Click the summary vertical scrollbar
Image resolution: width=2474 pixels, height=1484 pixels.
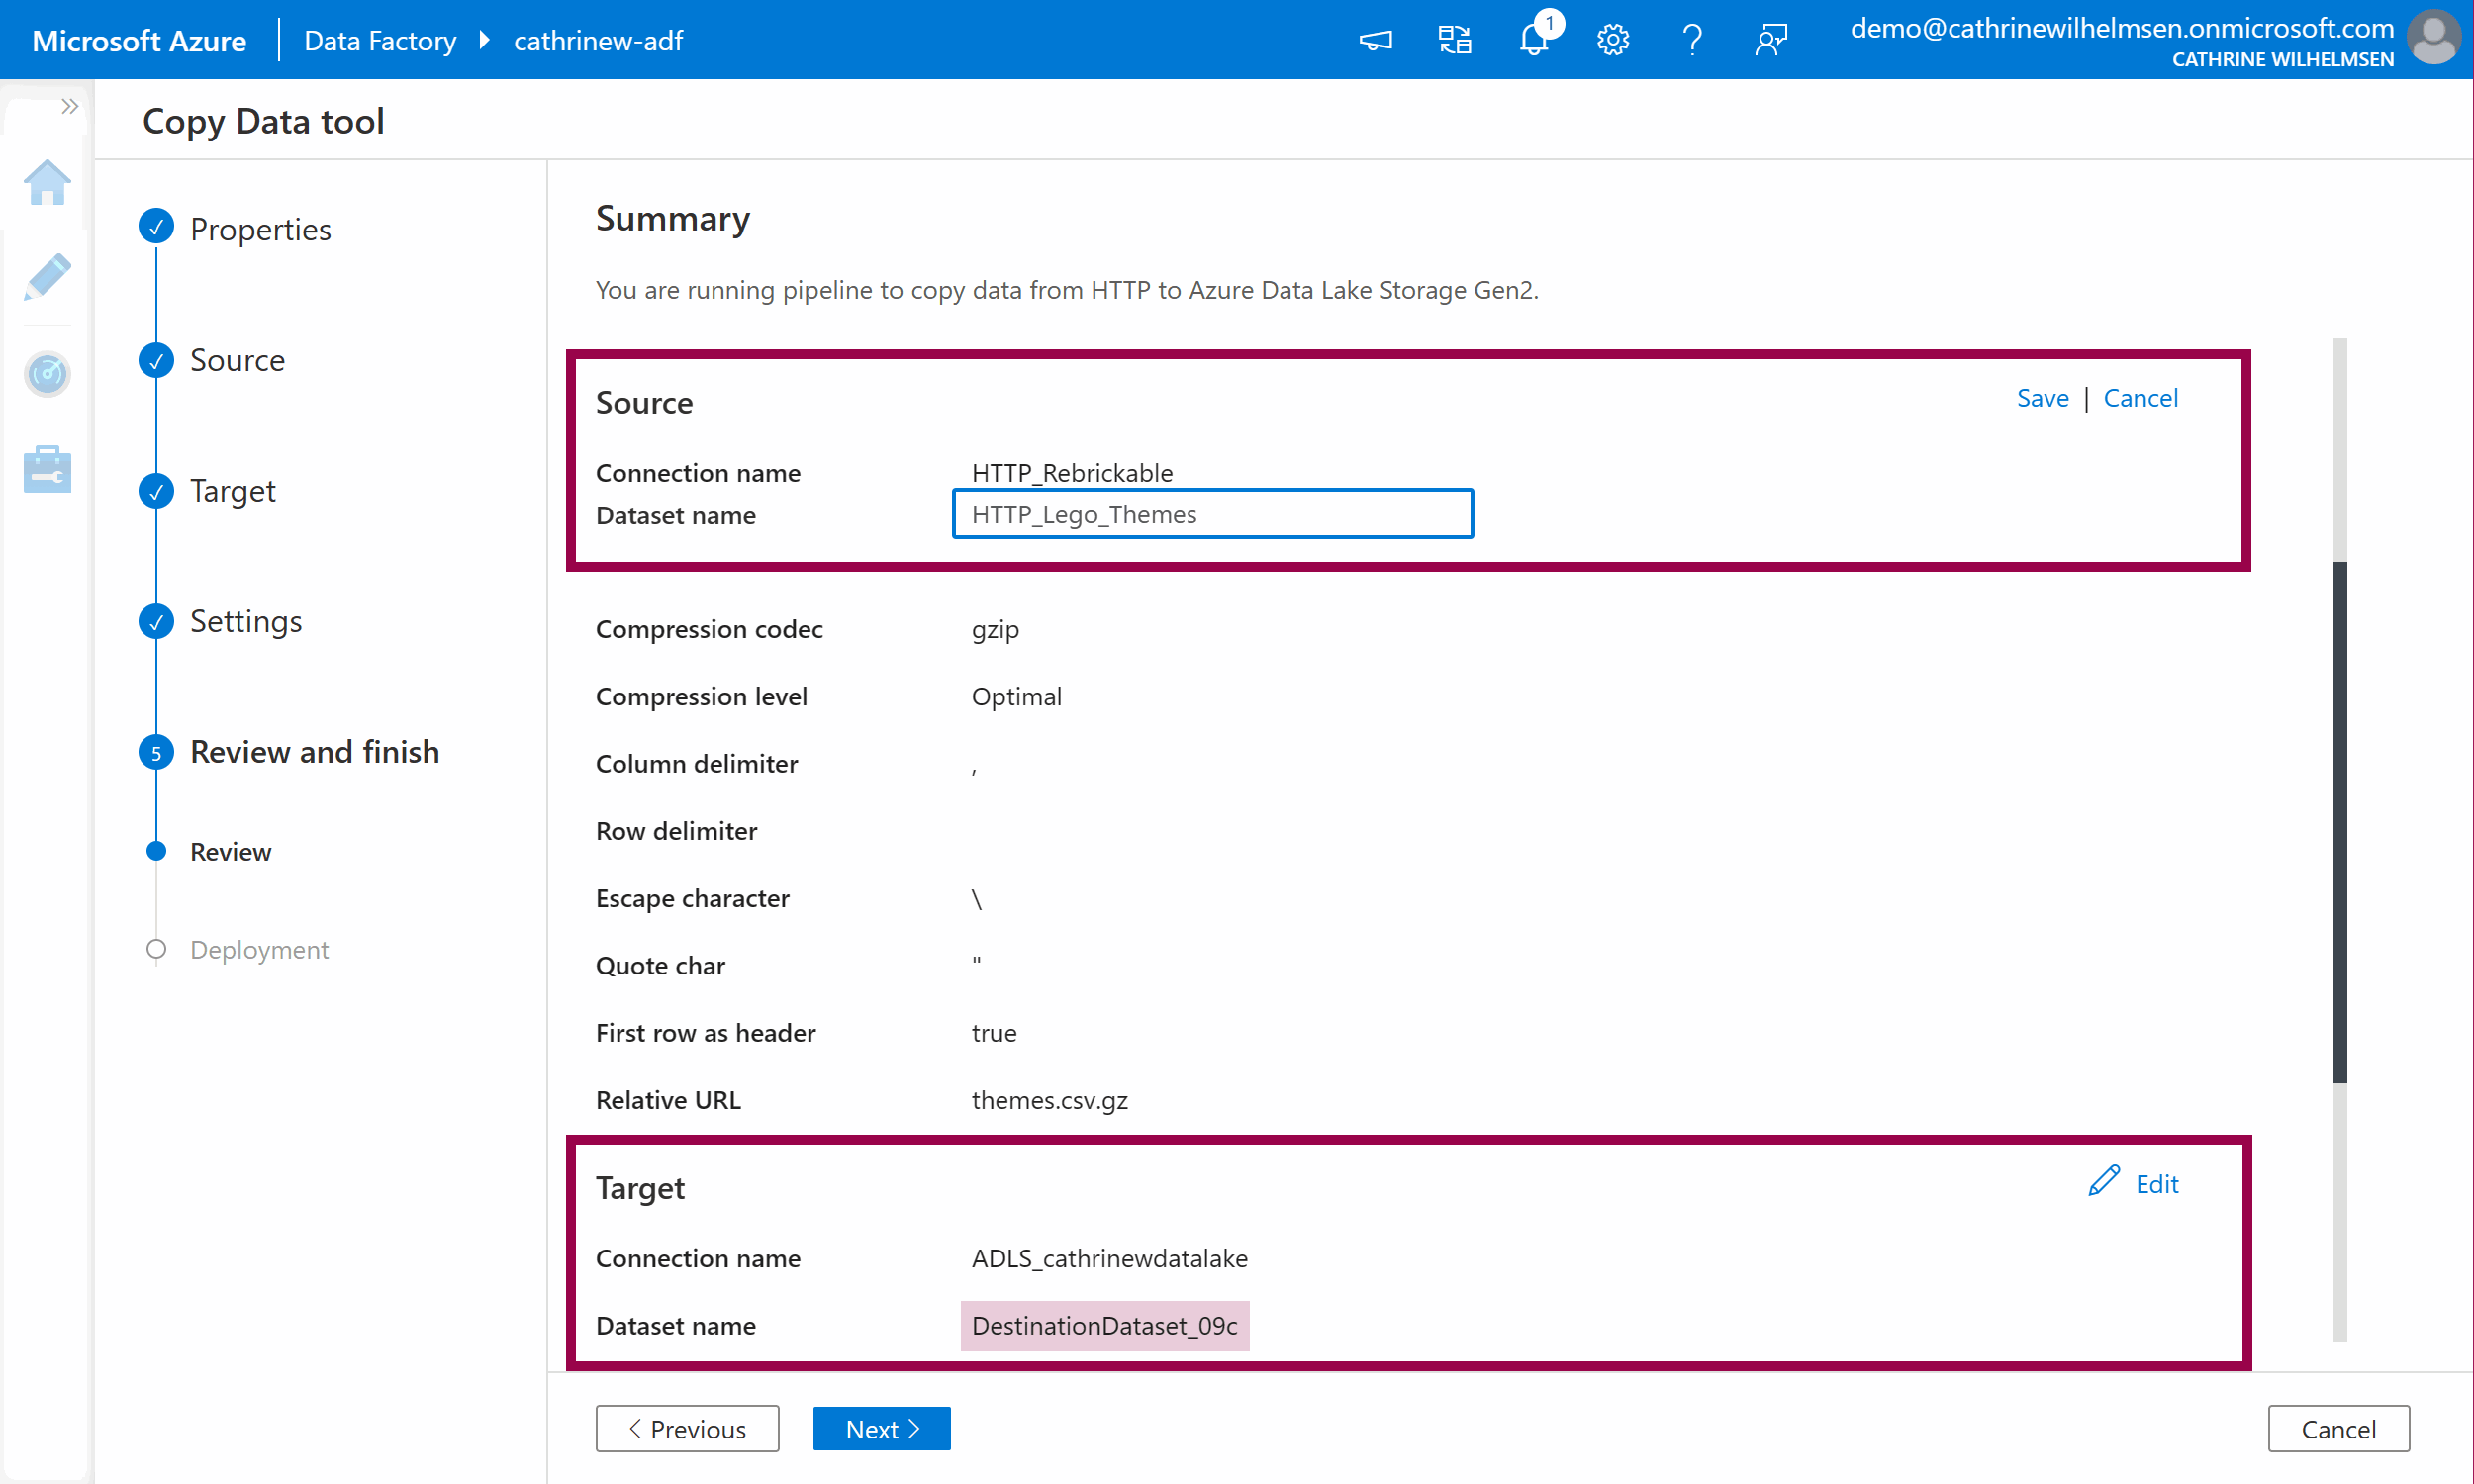[2339, 820]
